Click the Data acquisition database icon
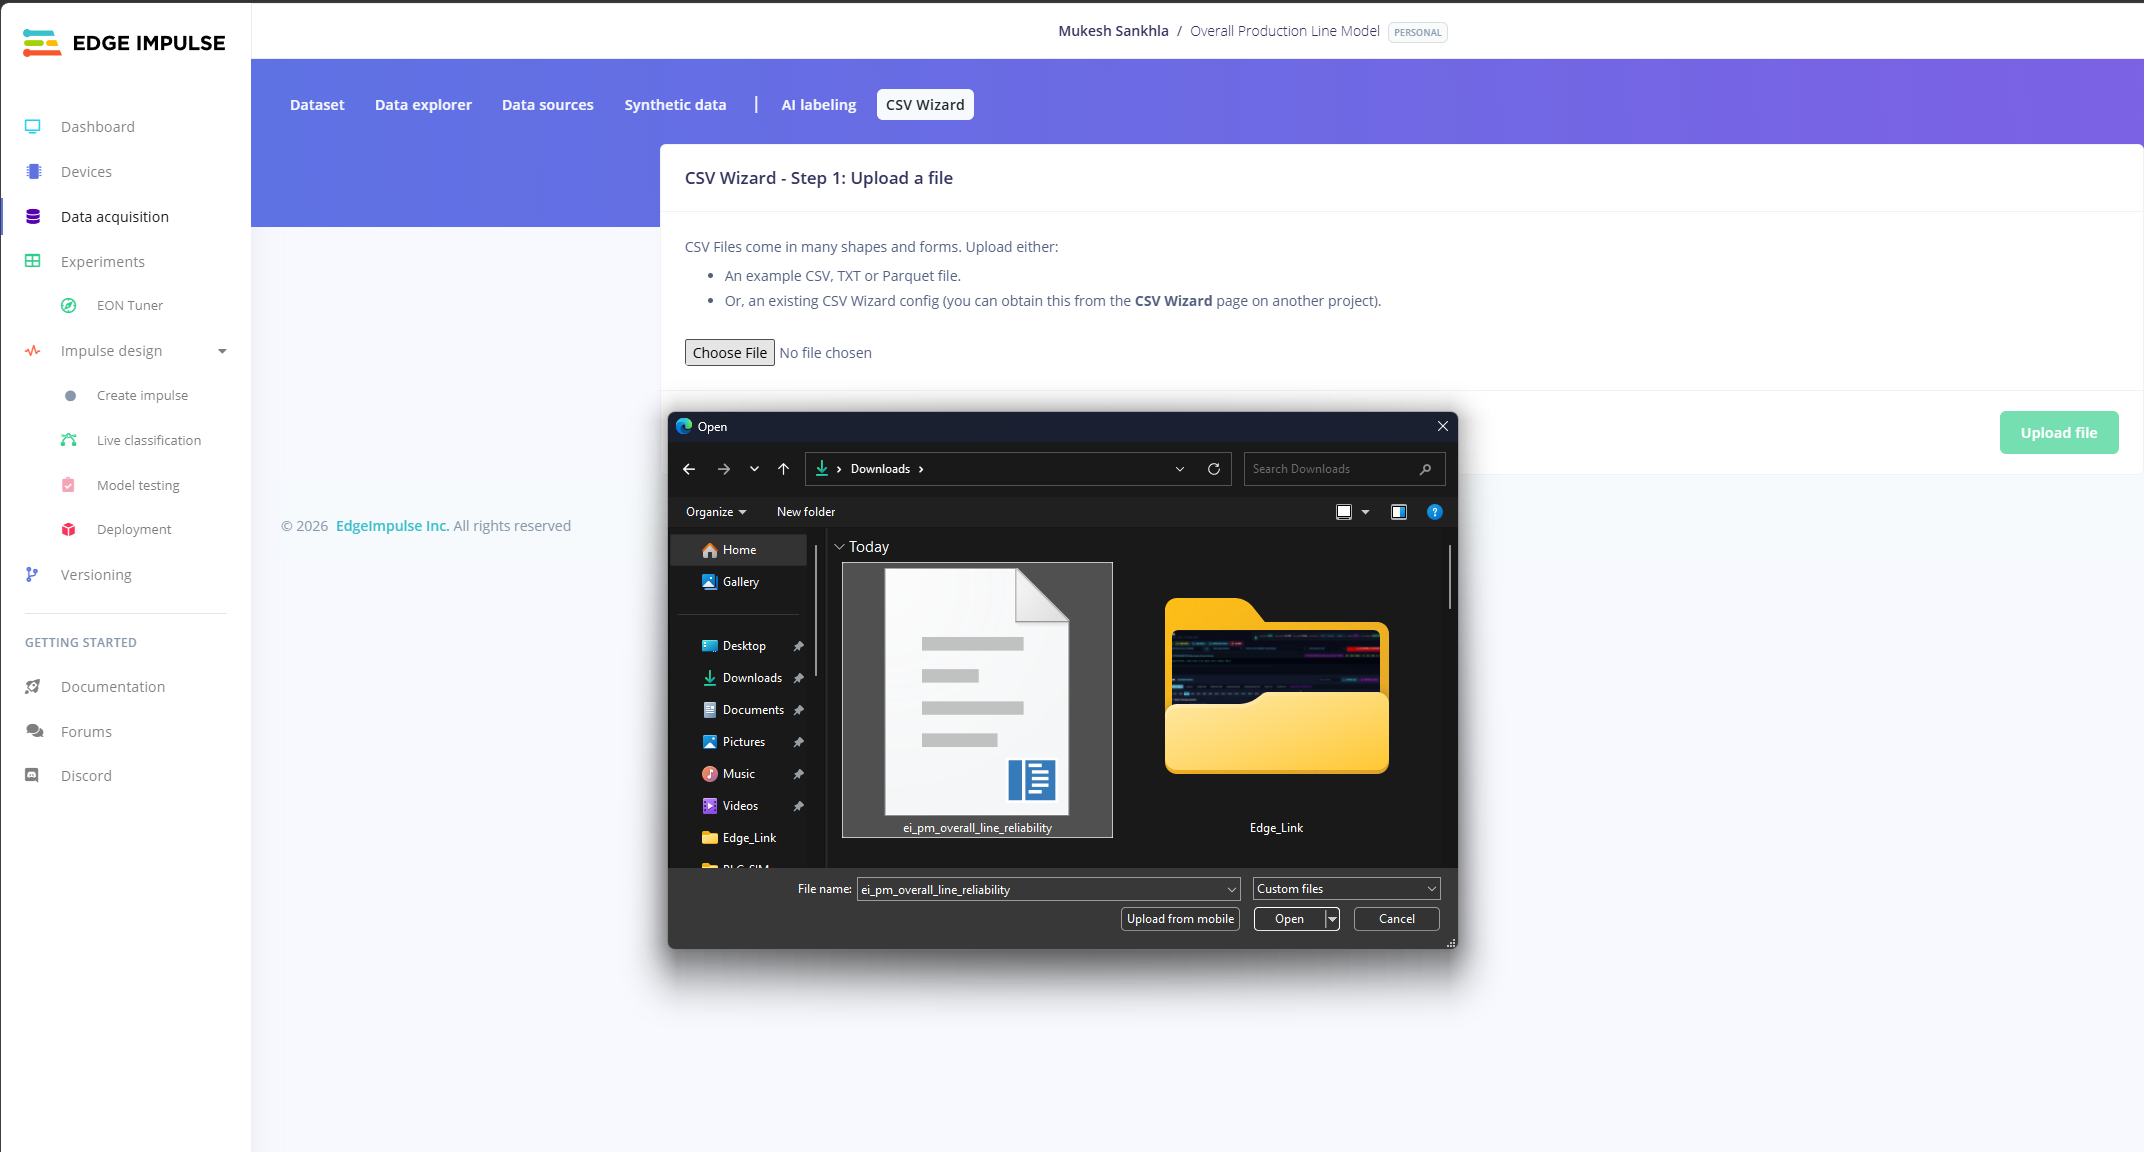Image resolution: width=2144 pixels, height=1152 pixels. click(33, 217)
